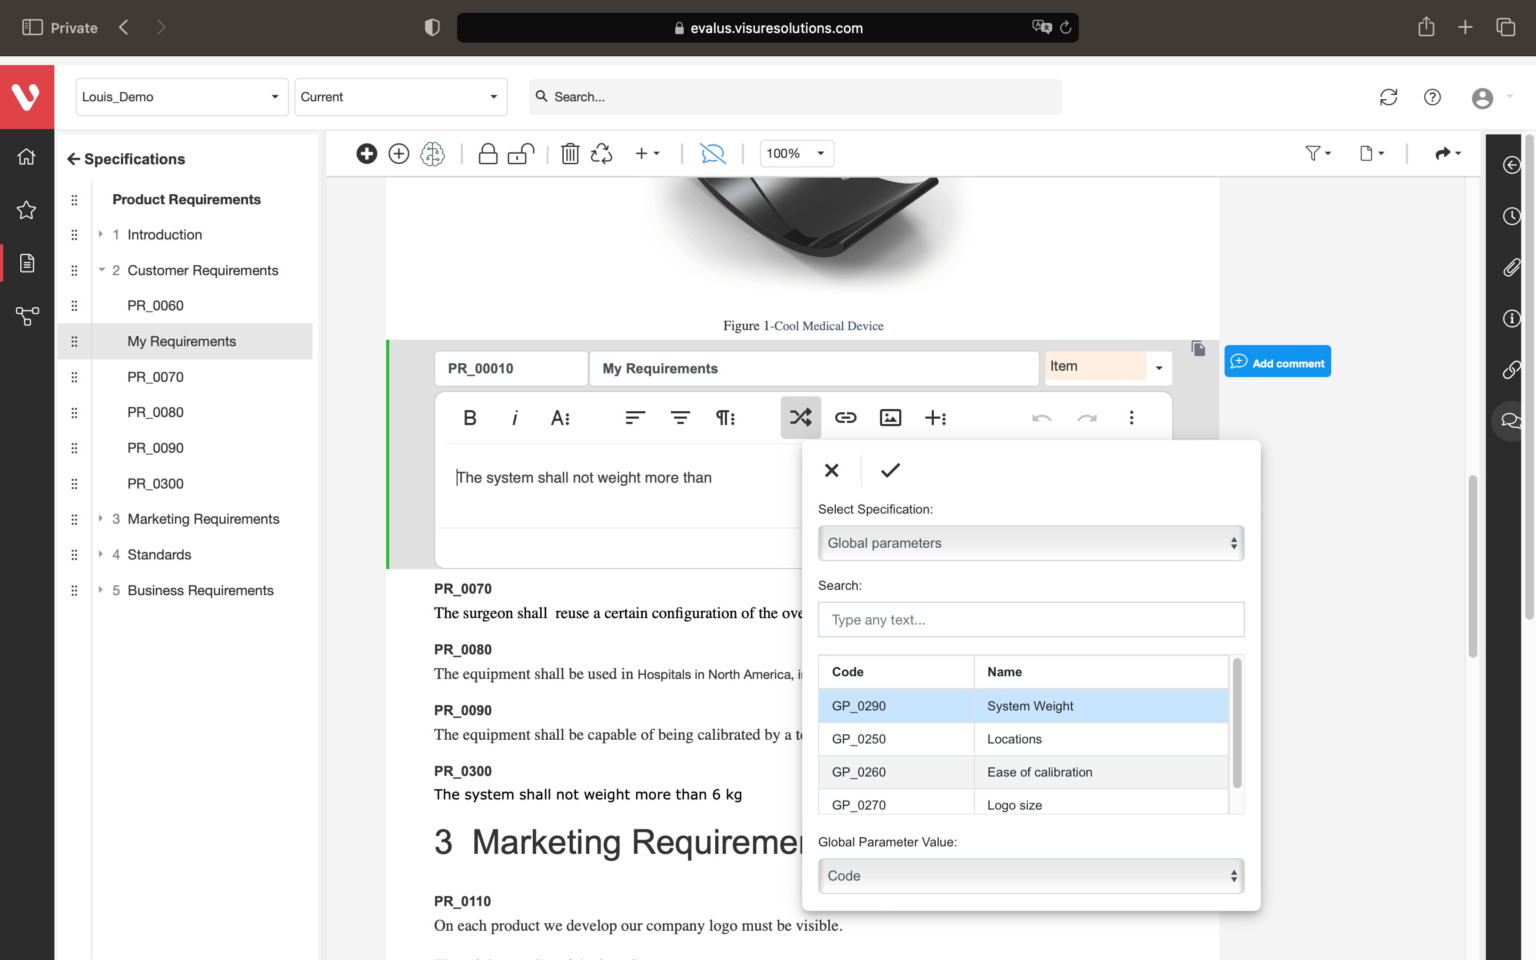Click the recycle/restore icon in toolbar

[x=601, y=153]
